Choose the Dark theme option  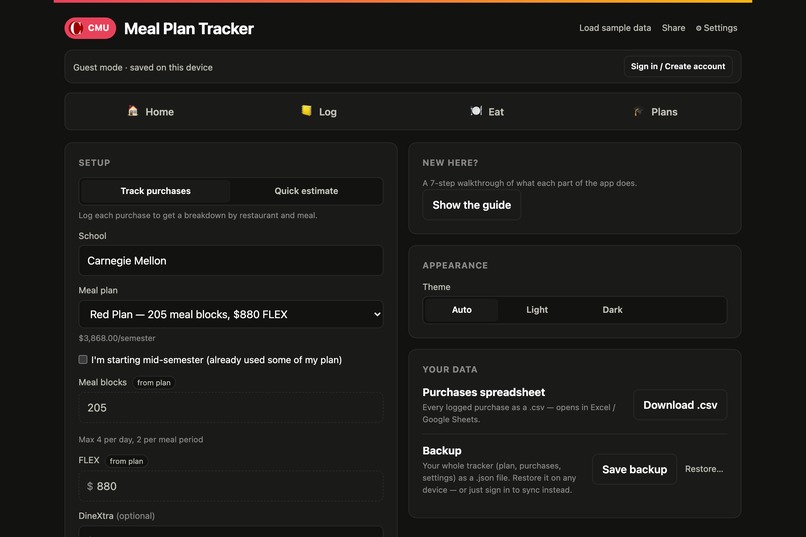[x=612, y=310]
